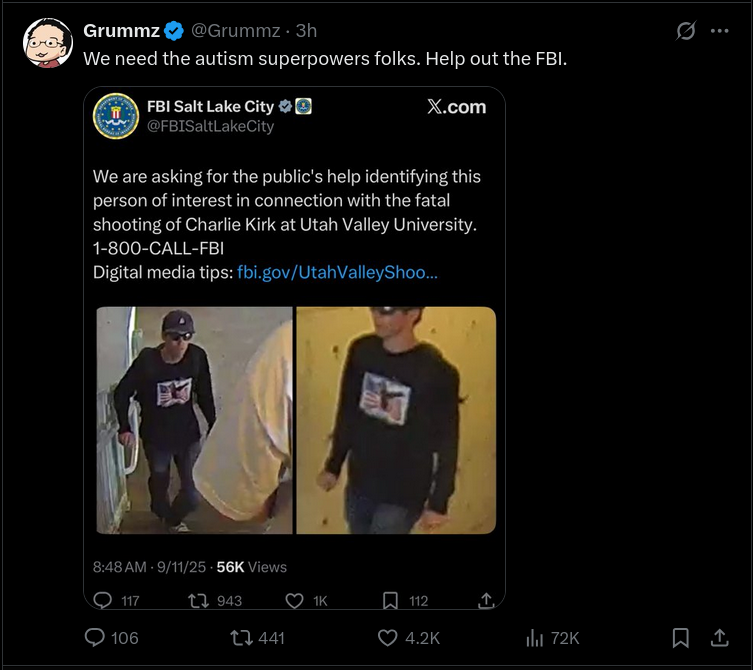Click the fbi.gov/UtahValleyShoo... link
The image size is (753, 670).
coord(337,272)
